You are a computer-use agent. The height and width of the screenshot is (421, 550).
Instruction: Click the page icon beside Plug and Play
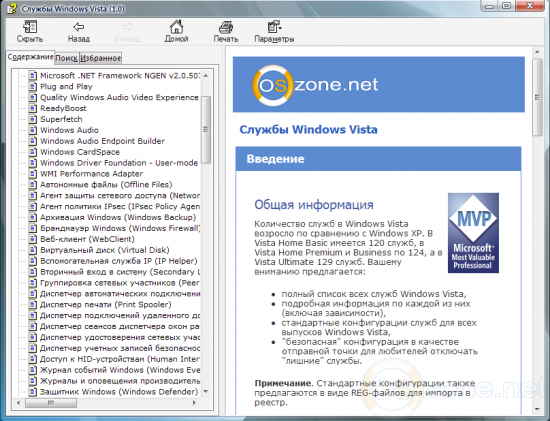click(x=33, y=87)
